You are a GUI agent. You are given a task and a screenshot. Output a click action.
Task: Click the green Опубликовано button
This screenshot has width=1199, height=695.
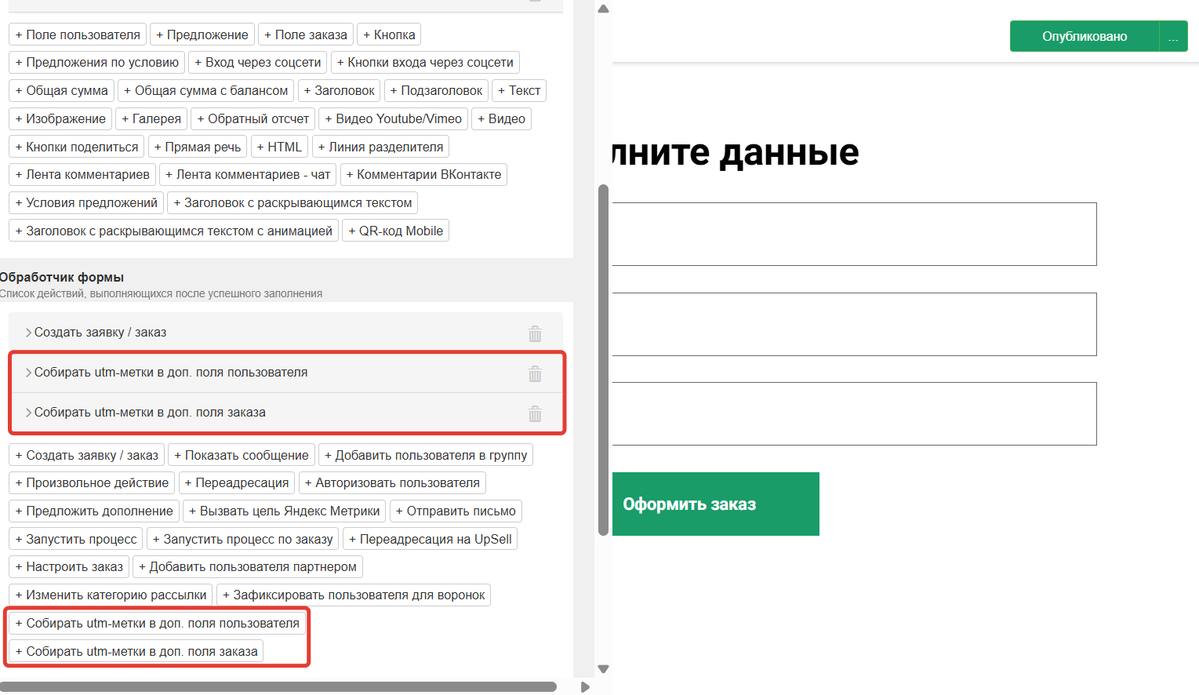(1085, 34)
